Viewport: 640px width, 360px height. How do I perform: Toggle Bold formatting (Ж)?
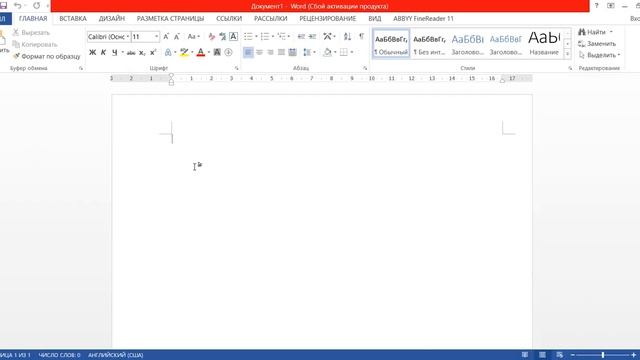[x=92, y=52]
